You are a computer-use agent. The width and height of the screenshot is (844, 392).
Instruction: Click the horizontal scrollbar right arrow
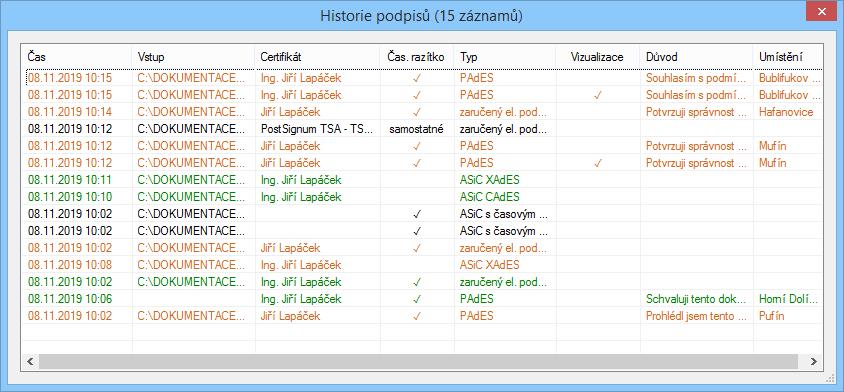[x=814, y=361]
